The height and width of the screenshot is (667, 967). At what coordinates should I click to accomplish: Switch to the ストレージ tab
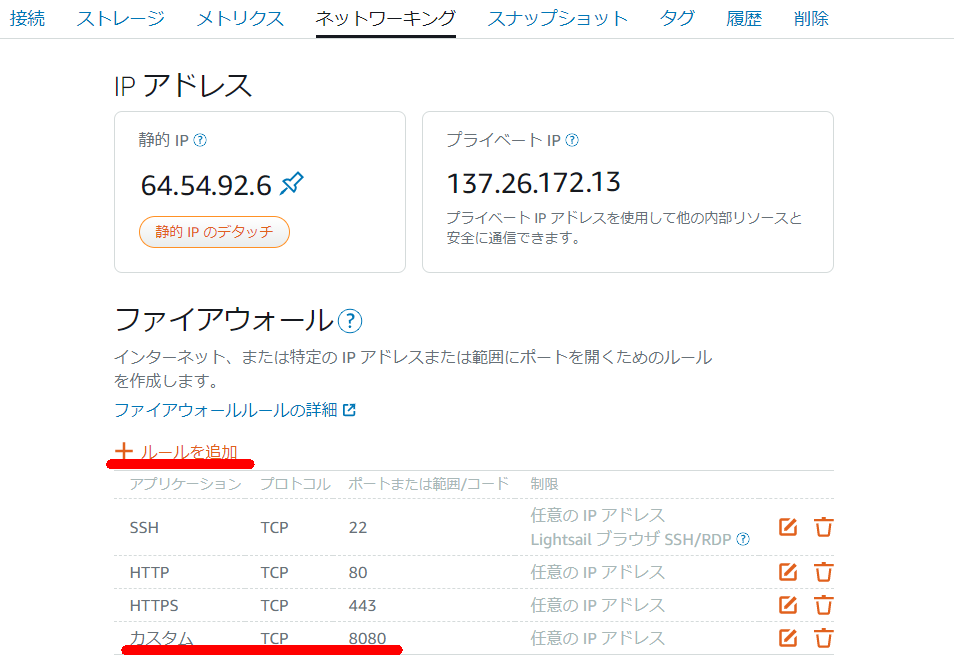tap(120, 18)
